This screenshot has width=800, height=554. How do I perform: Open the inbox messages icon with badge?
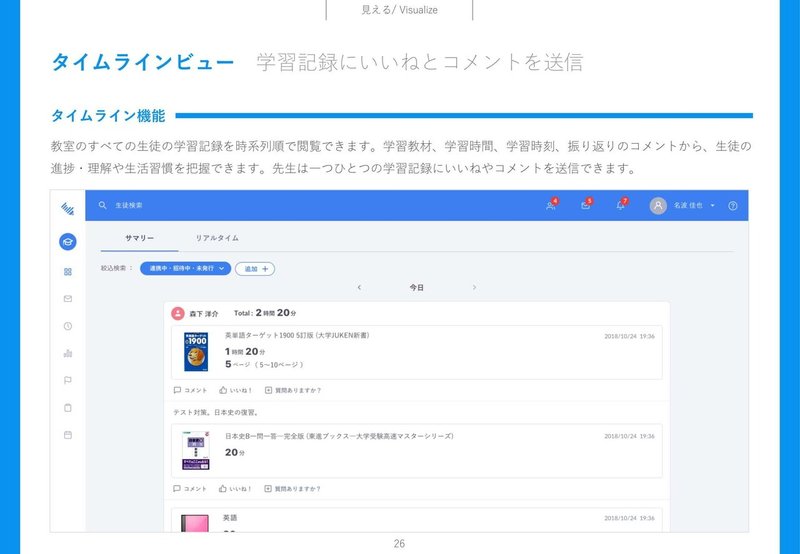pos(586,205)
